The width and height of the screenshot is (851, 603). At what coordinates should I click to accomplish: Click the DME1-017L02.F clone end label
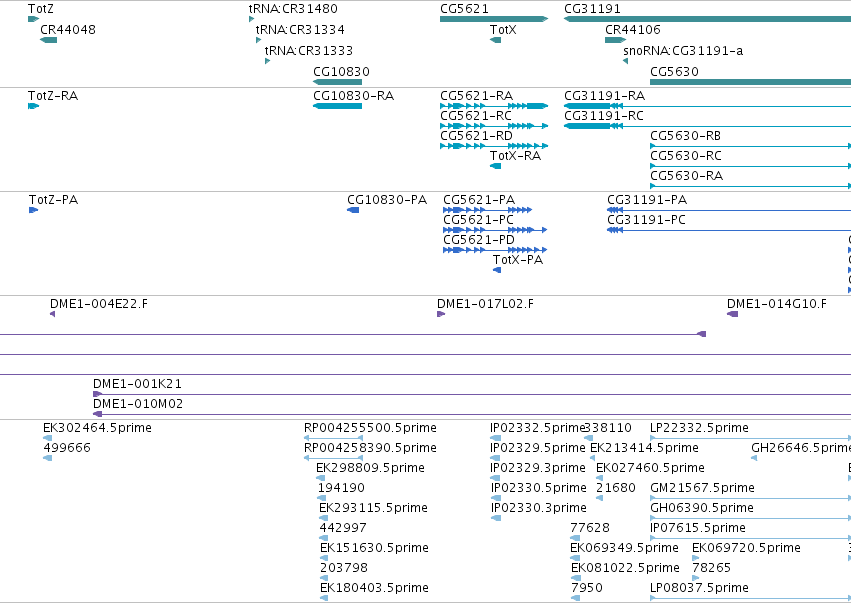pyautogui.click(x=485, y=304)
